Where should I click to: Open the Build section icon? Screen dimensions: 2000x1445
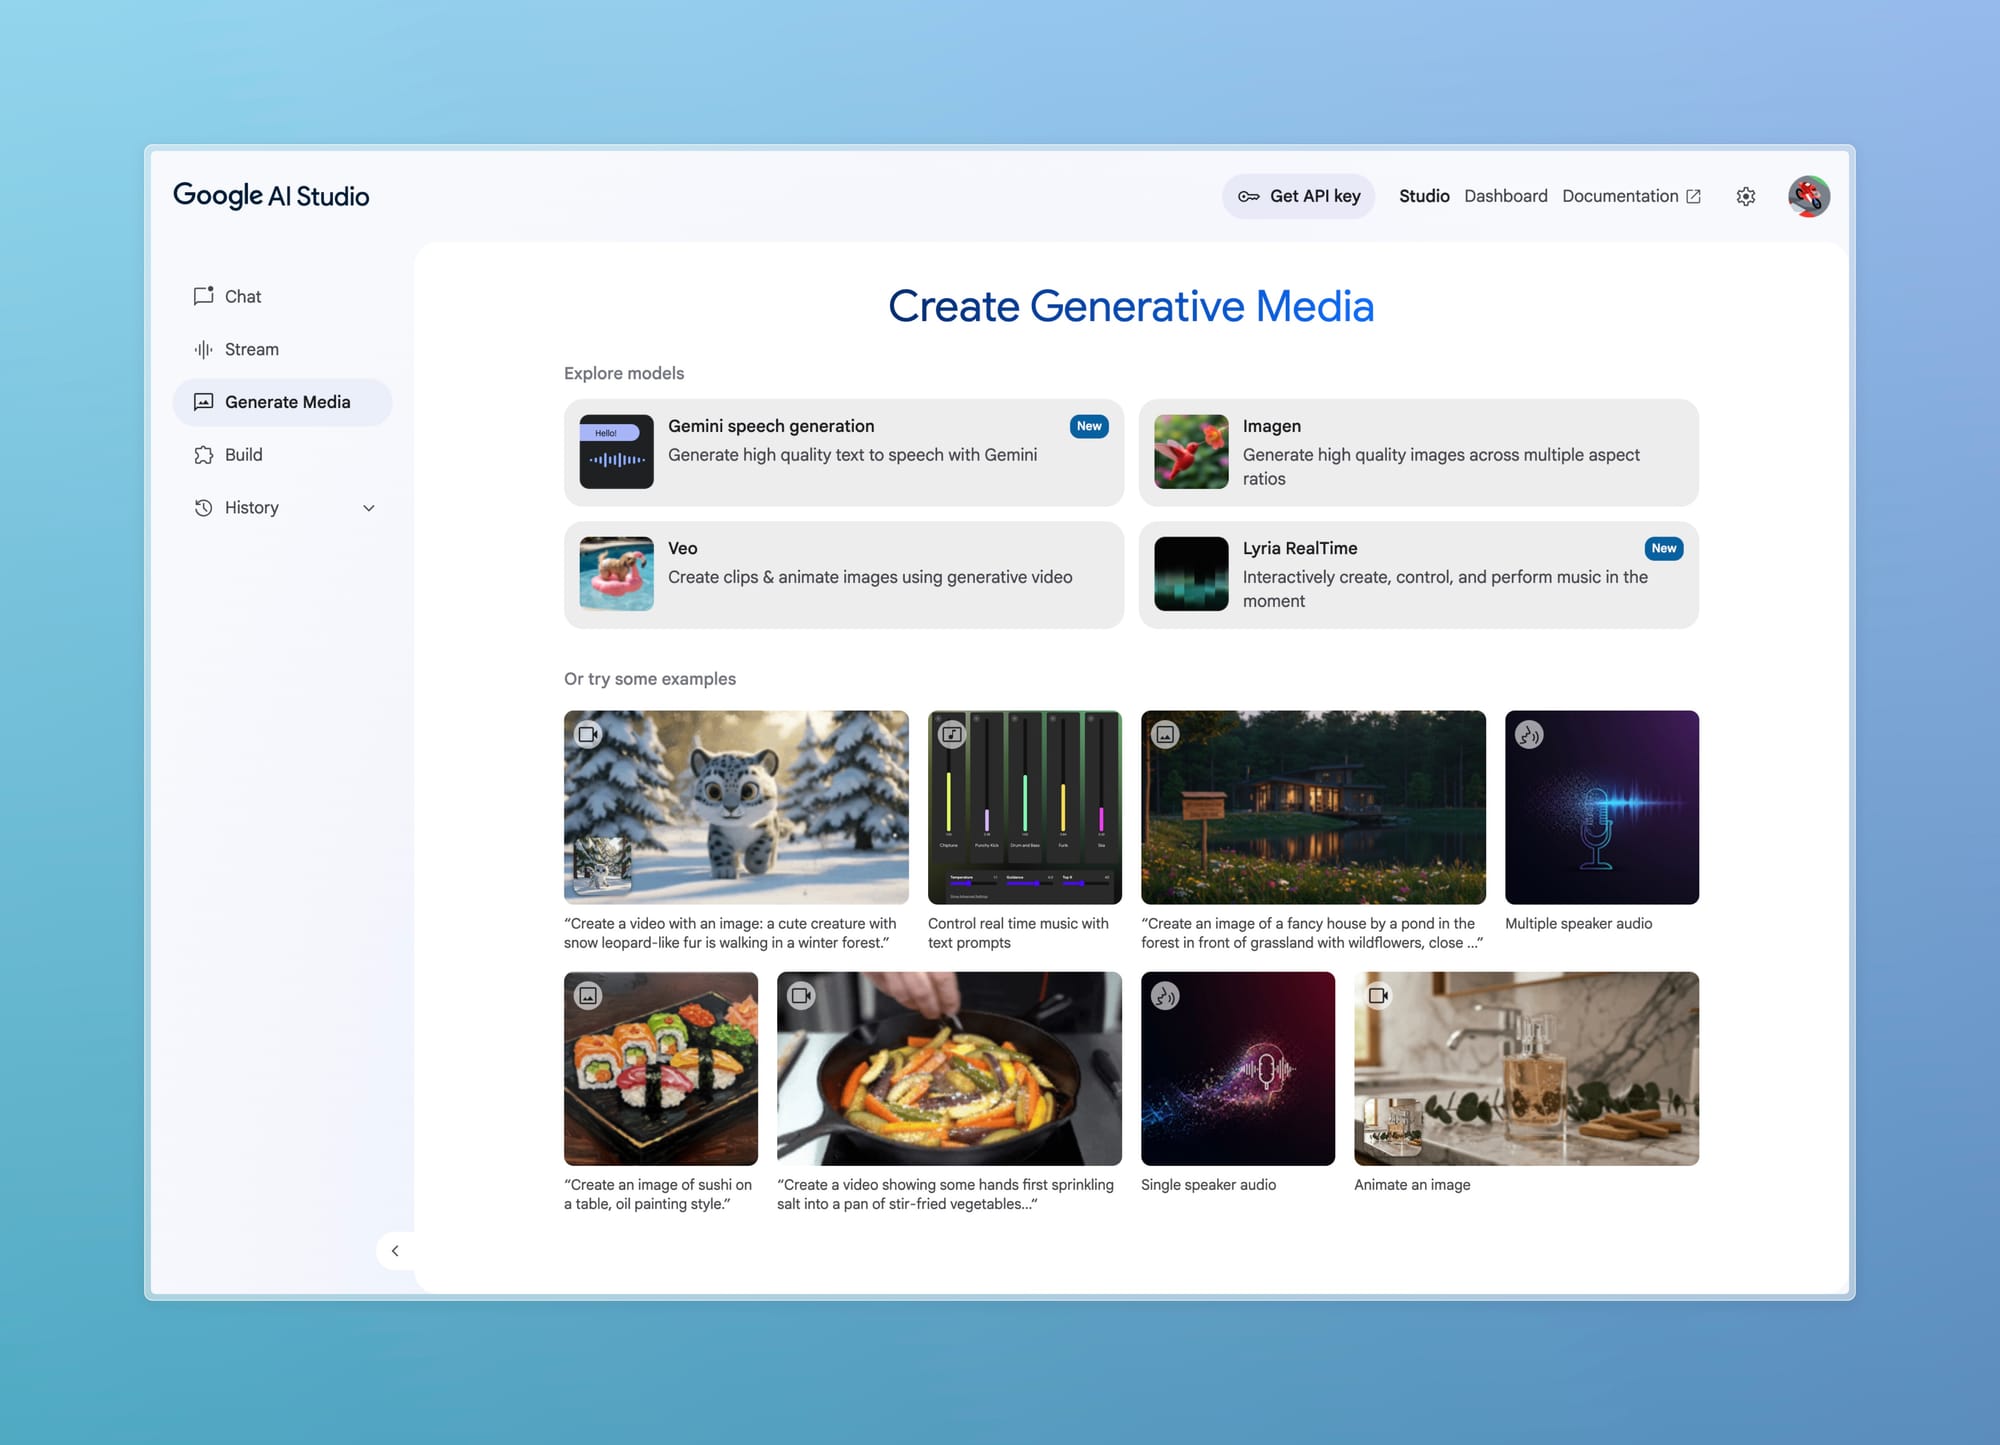pyautogui.click(x=204, y=455)
